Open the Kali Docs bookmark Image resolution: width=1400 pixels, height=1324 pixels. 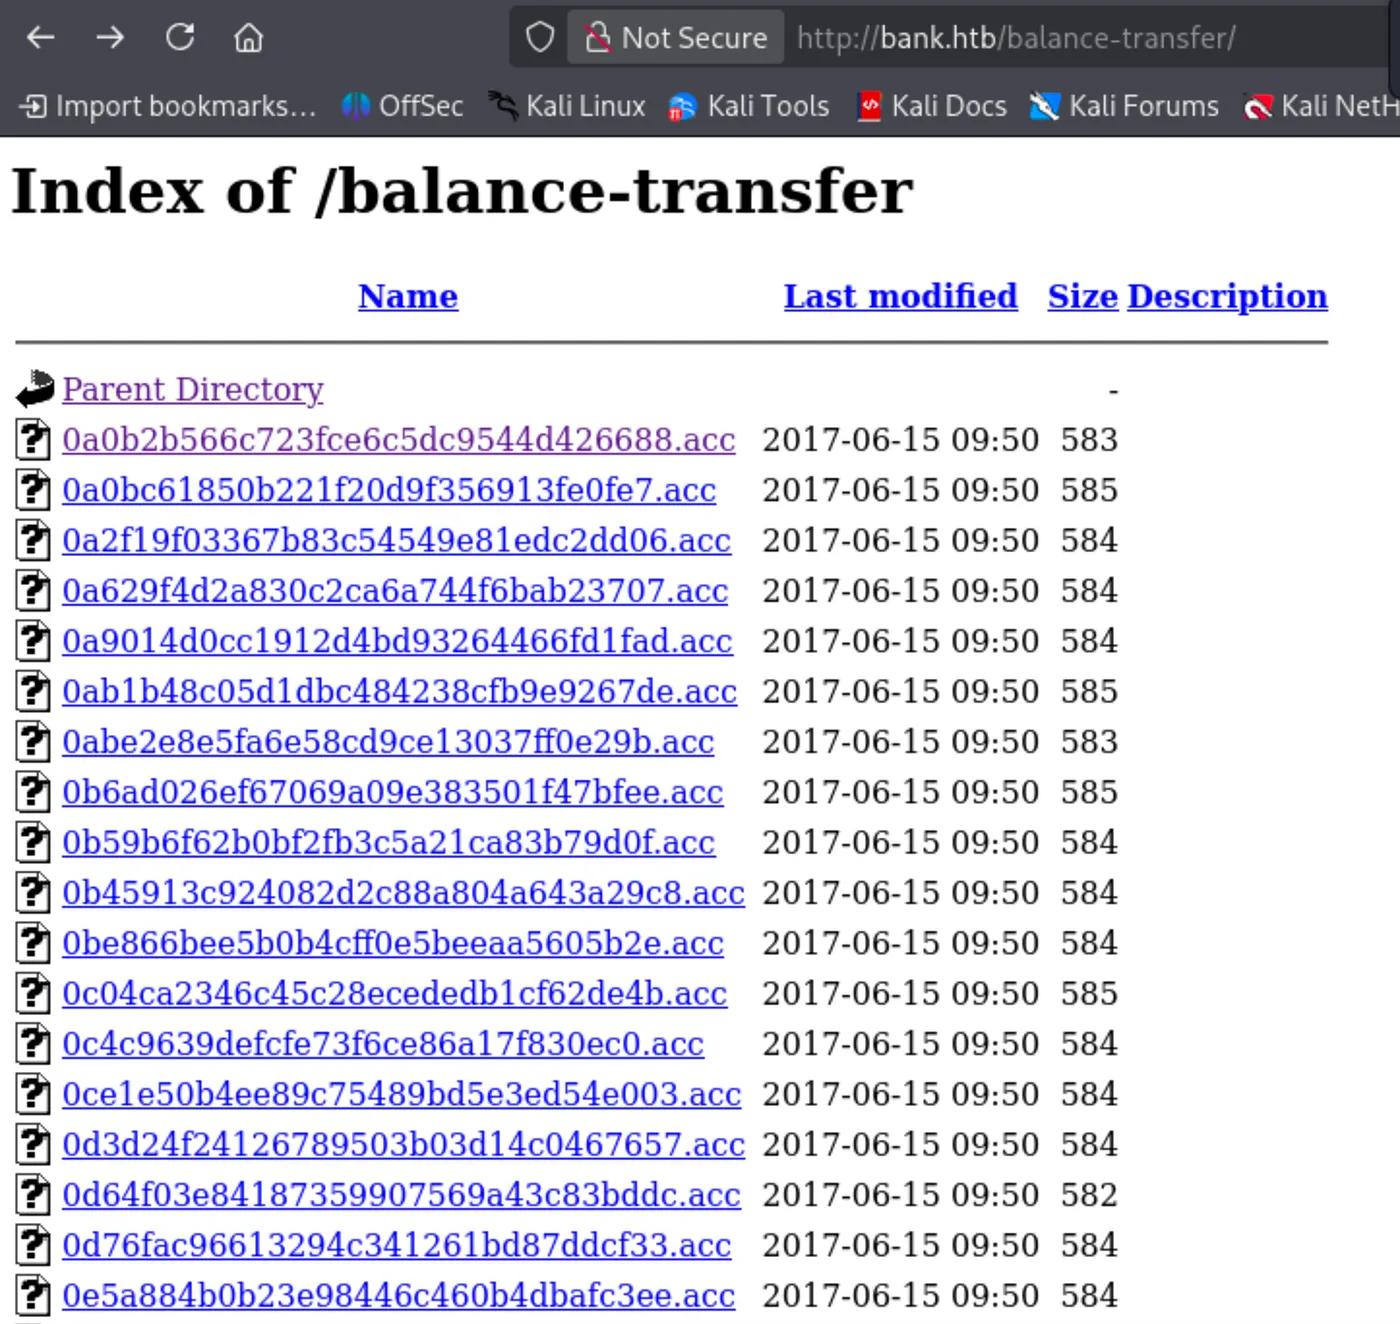(x=932, y=106)
